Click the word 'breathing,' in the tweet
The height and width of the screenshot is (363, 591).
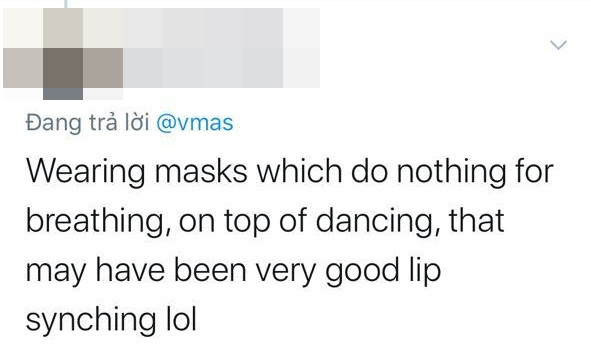(x=98, y=222)
